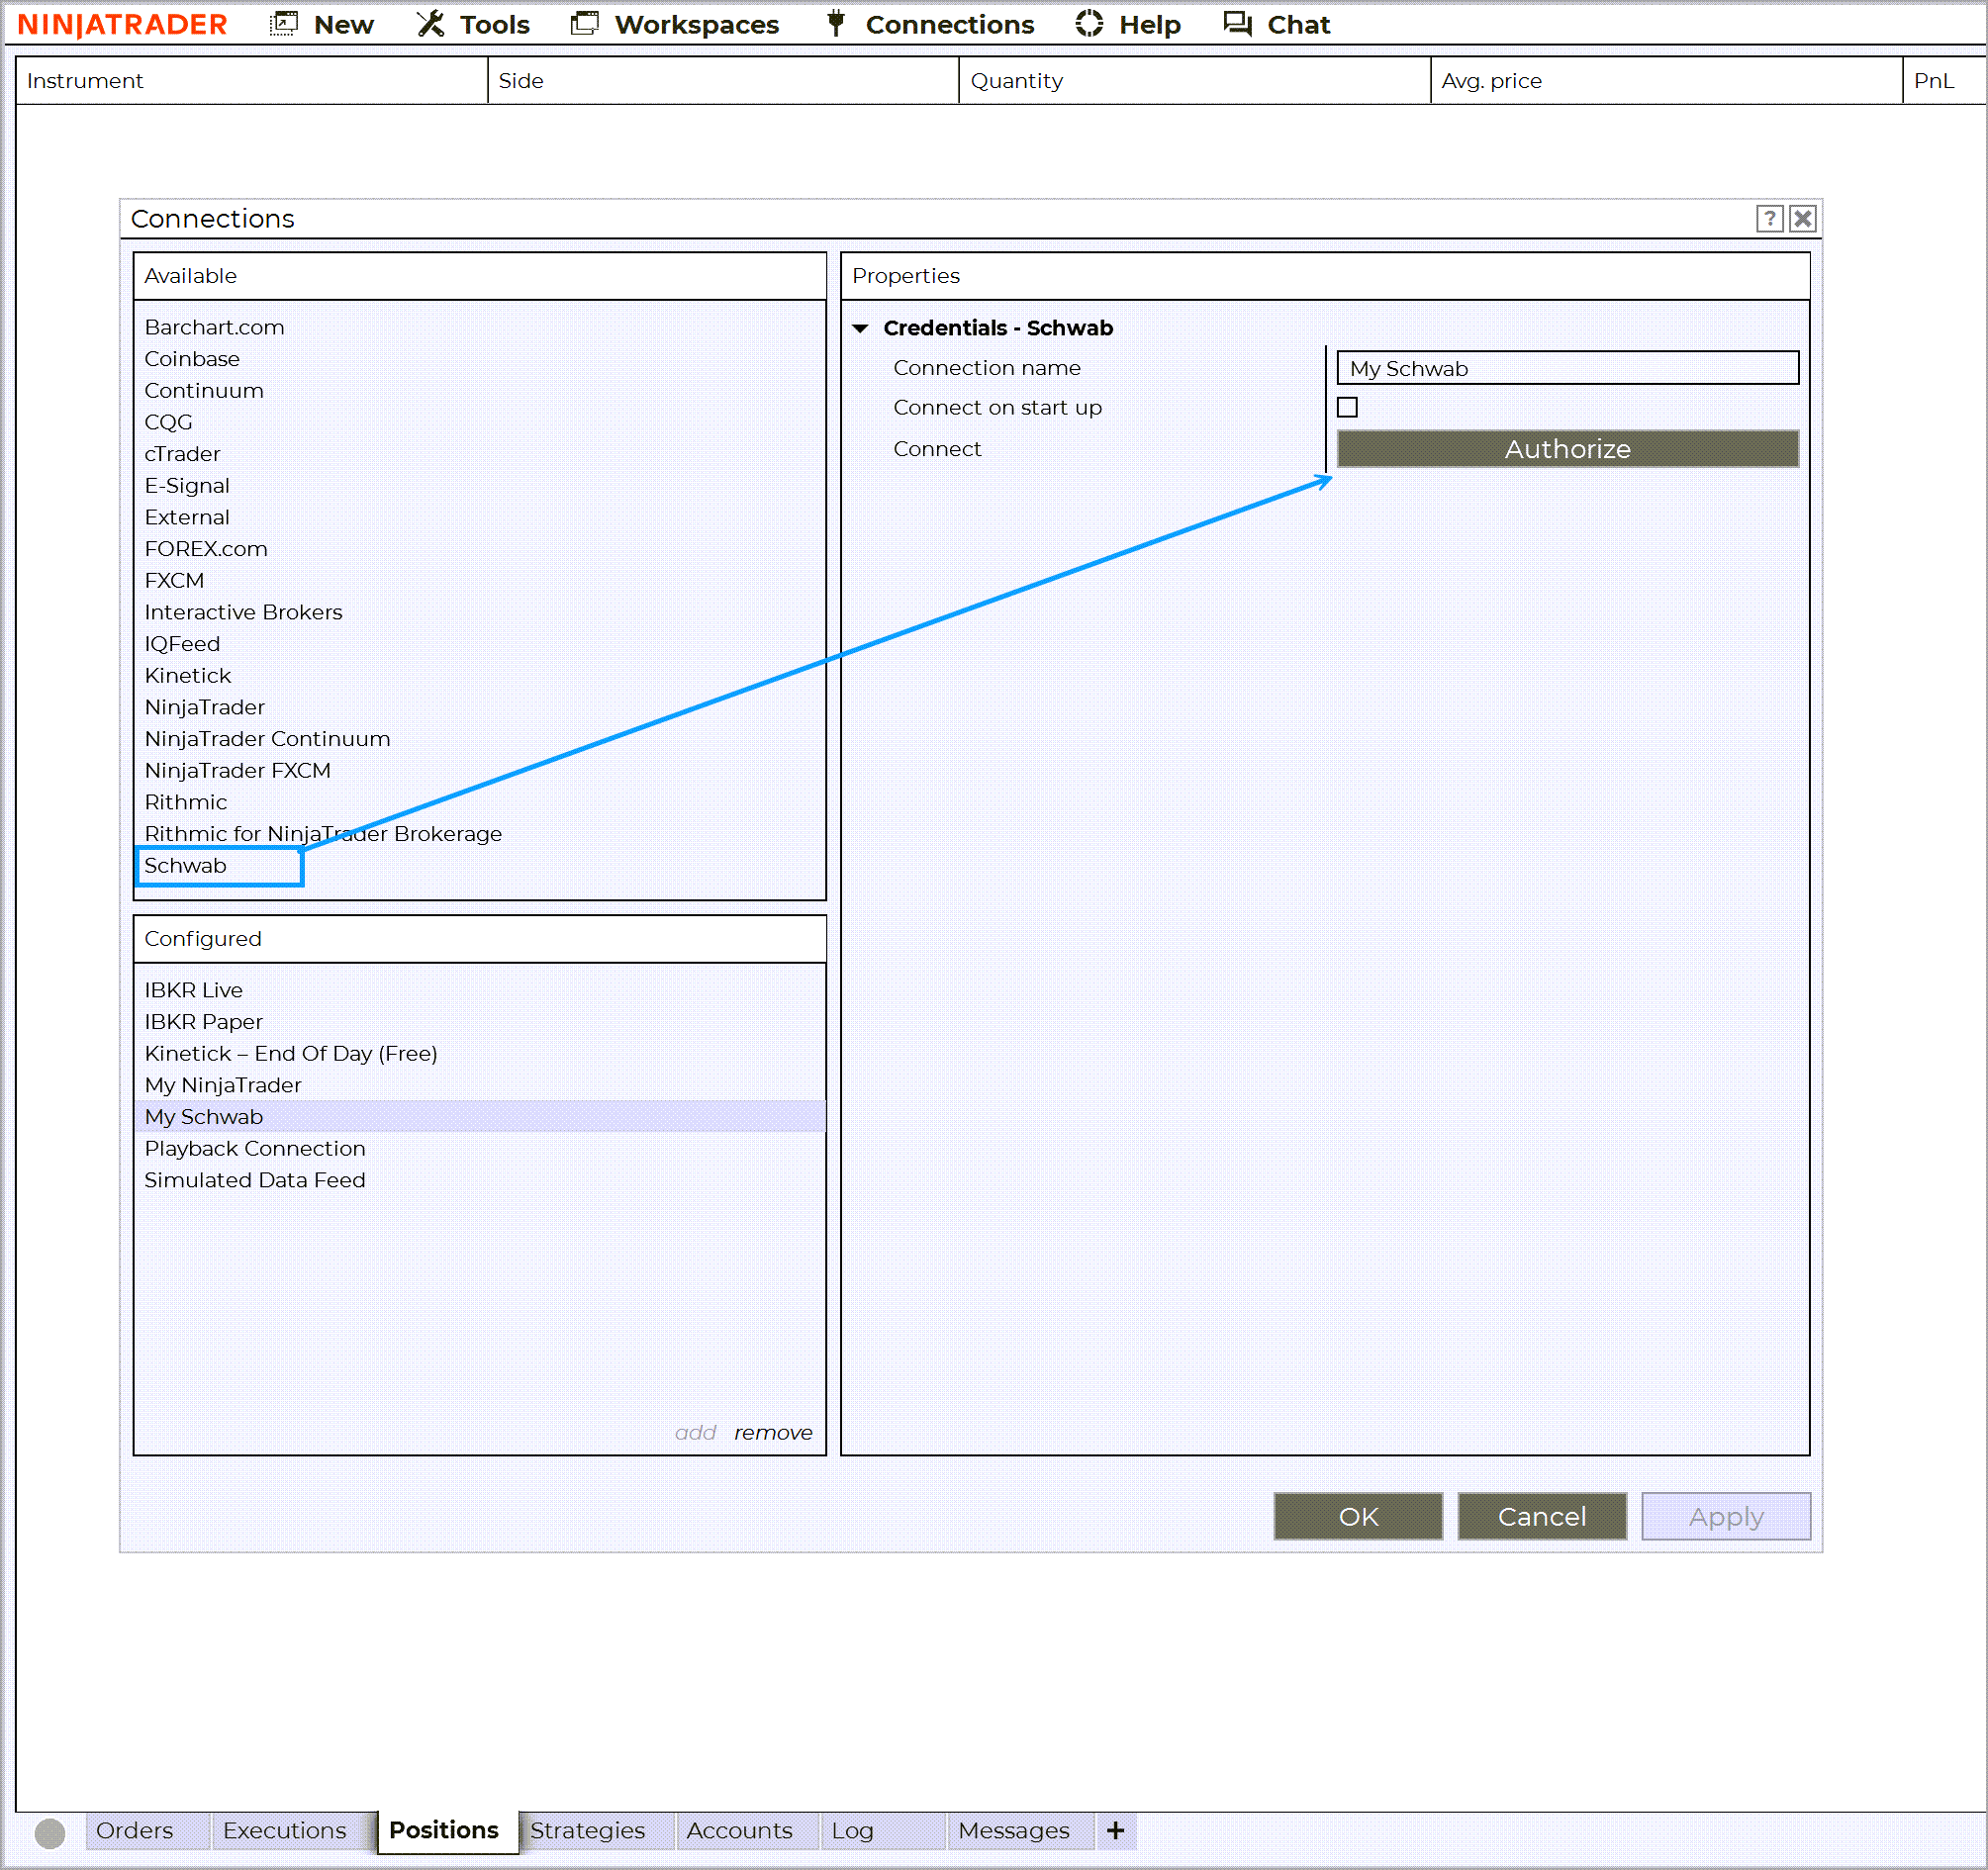
Task: Open the Accounts tab
Action: coord(739,1830)
